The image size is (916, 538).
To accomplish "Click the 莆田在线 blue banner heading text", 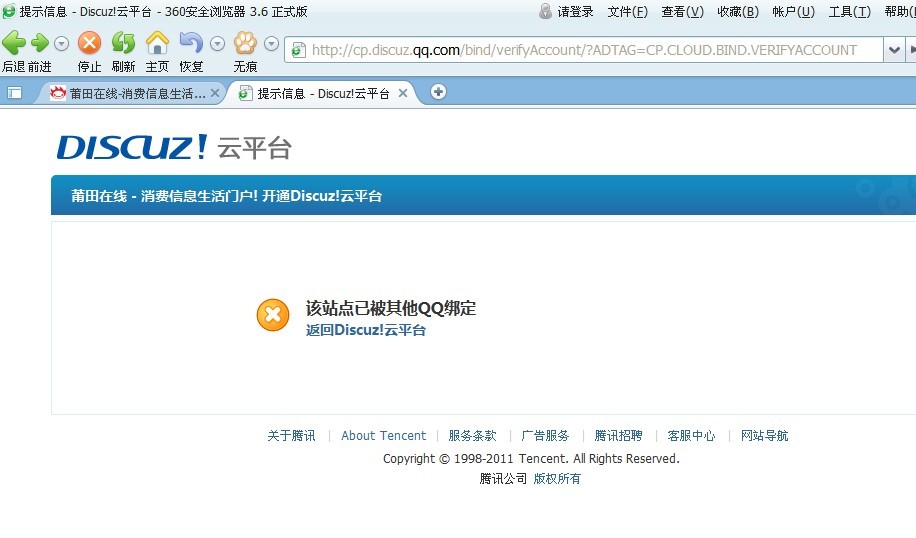I will [227, 196].
